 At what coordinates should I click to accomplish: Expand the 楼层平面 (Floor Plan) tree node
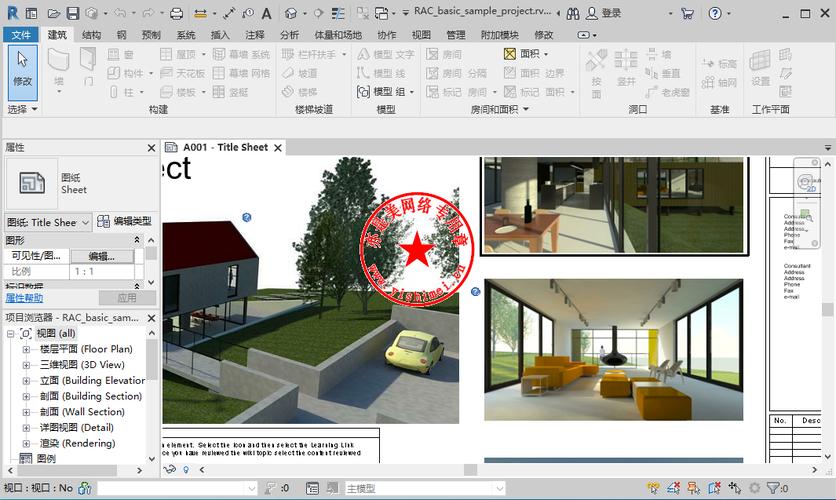click(x=26, y=349)
